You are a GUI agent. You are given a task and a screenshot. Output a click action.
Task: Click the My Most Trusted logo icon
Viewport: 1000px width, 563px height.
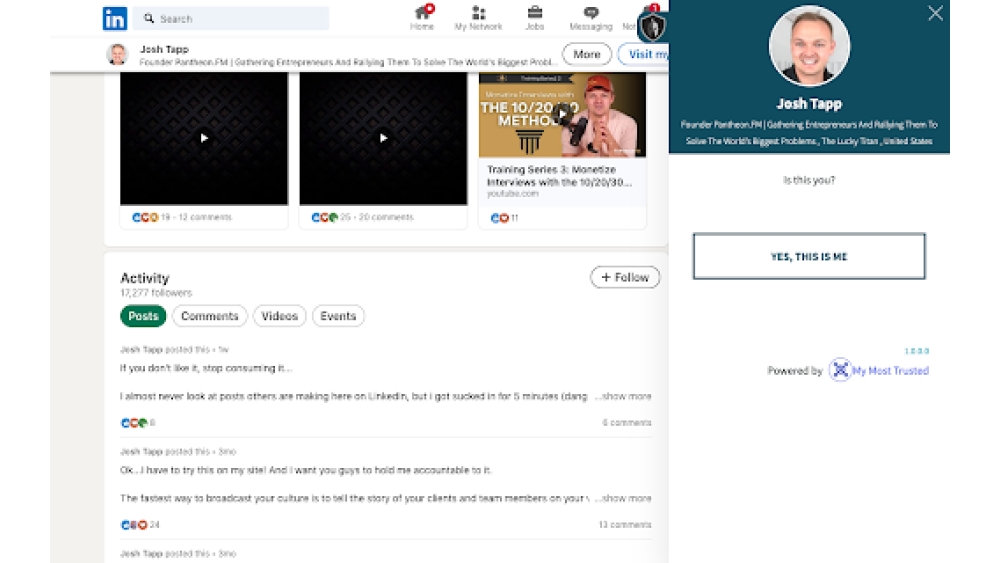[840, 370]
